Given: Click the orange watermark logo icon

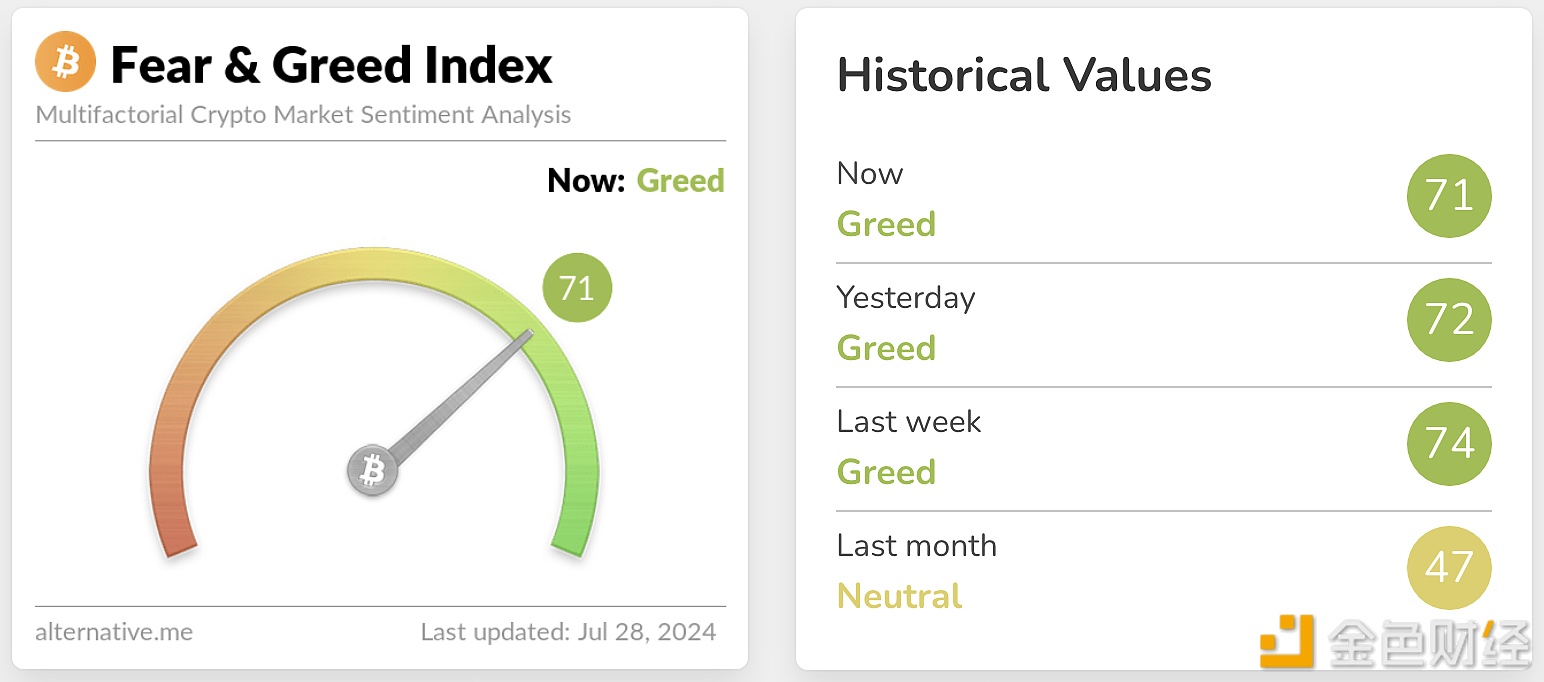Looking at the screenshot, I should [1286, 641].
